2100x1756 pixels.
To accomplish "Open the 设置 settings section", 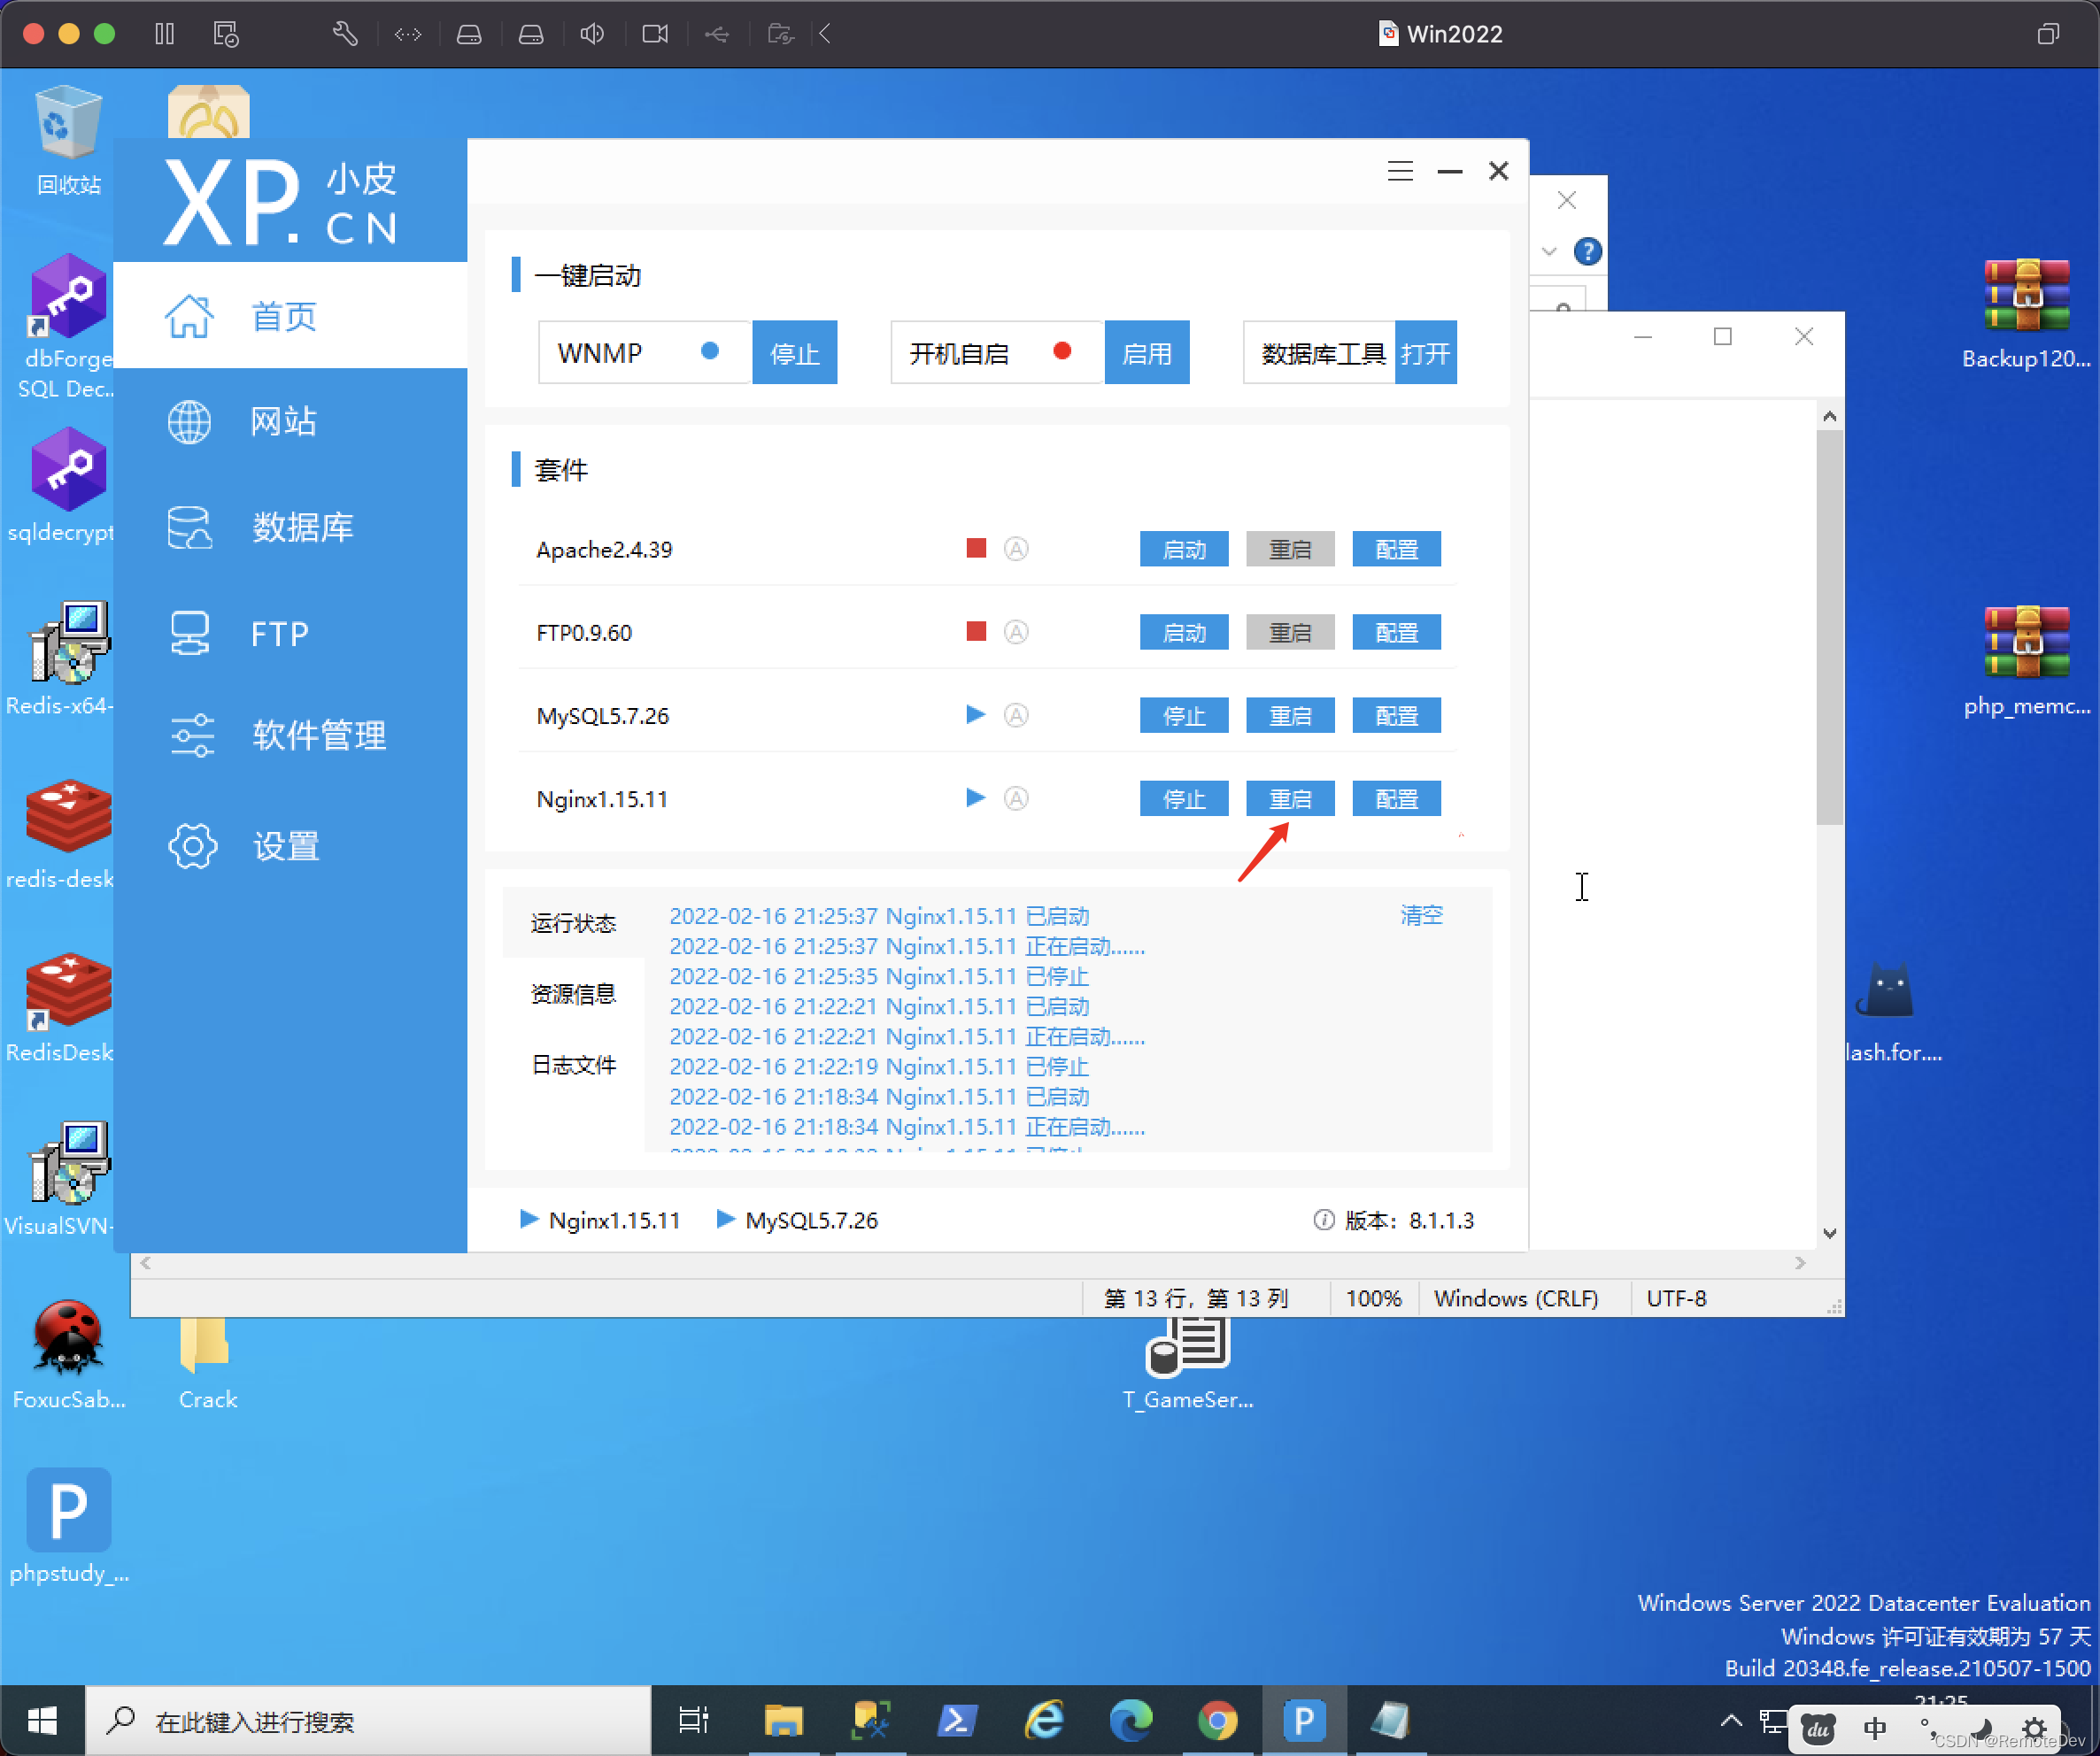I will point(290,846).
